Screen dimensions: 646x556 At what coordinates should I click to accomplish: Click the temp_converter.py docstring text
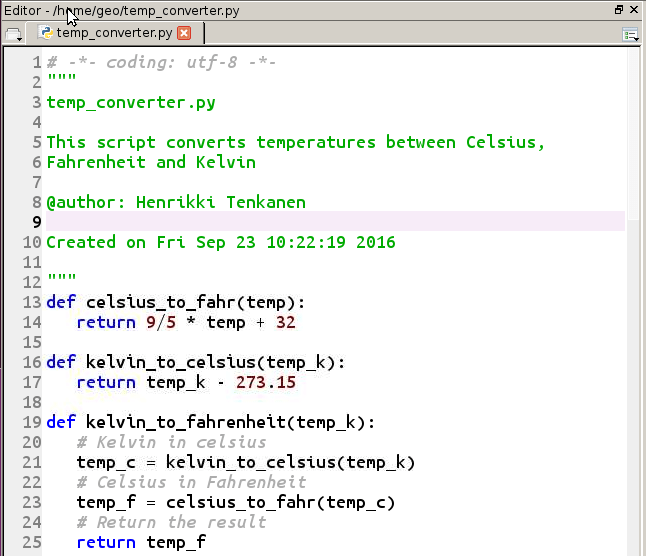[x=131, y=103]
